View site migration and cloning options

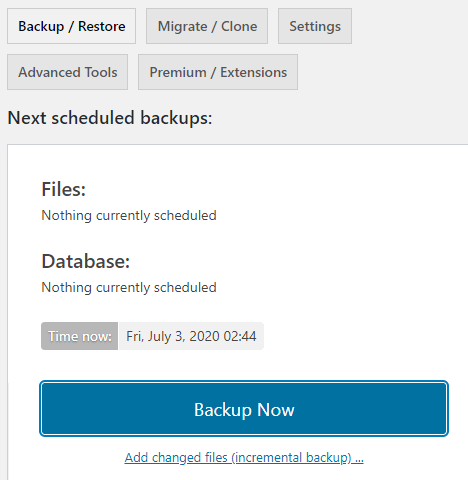click(x=207, y=26)
